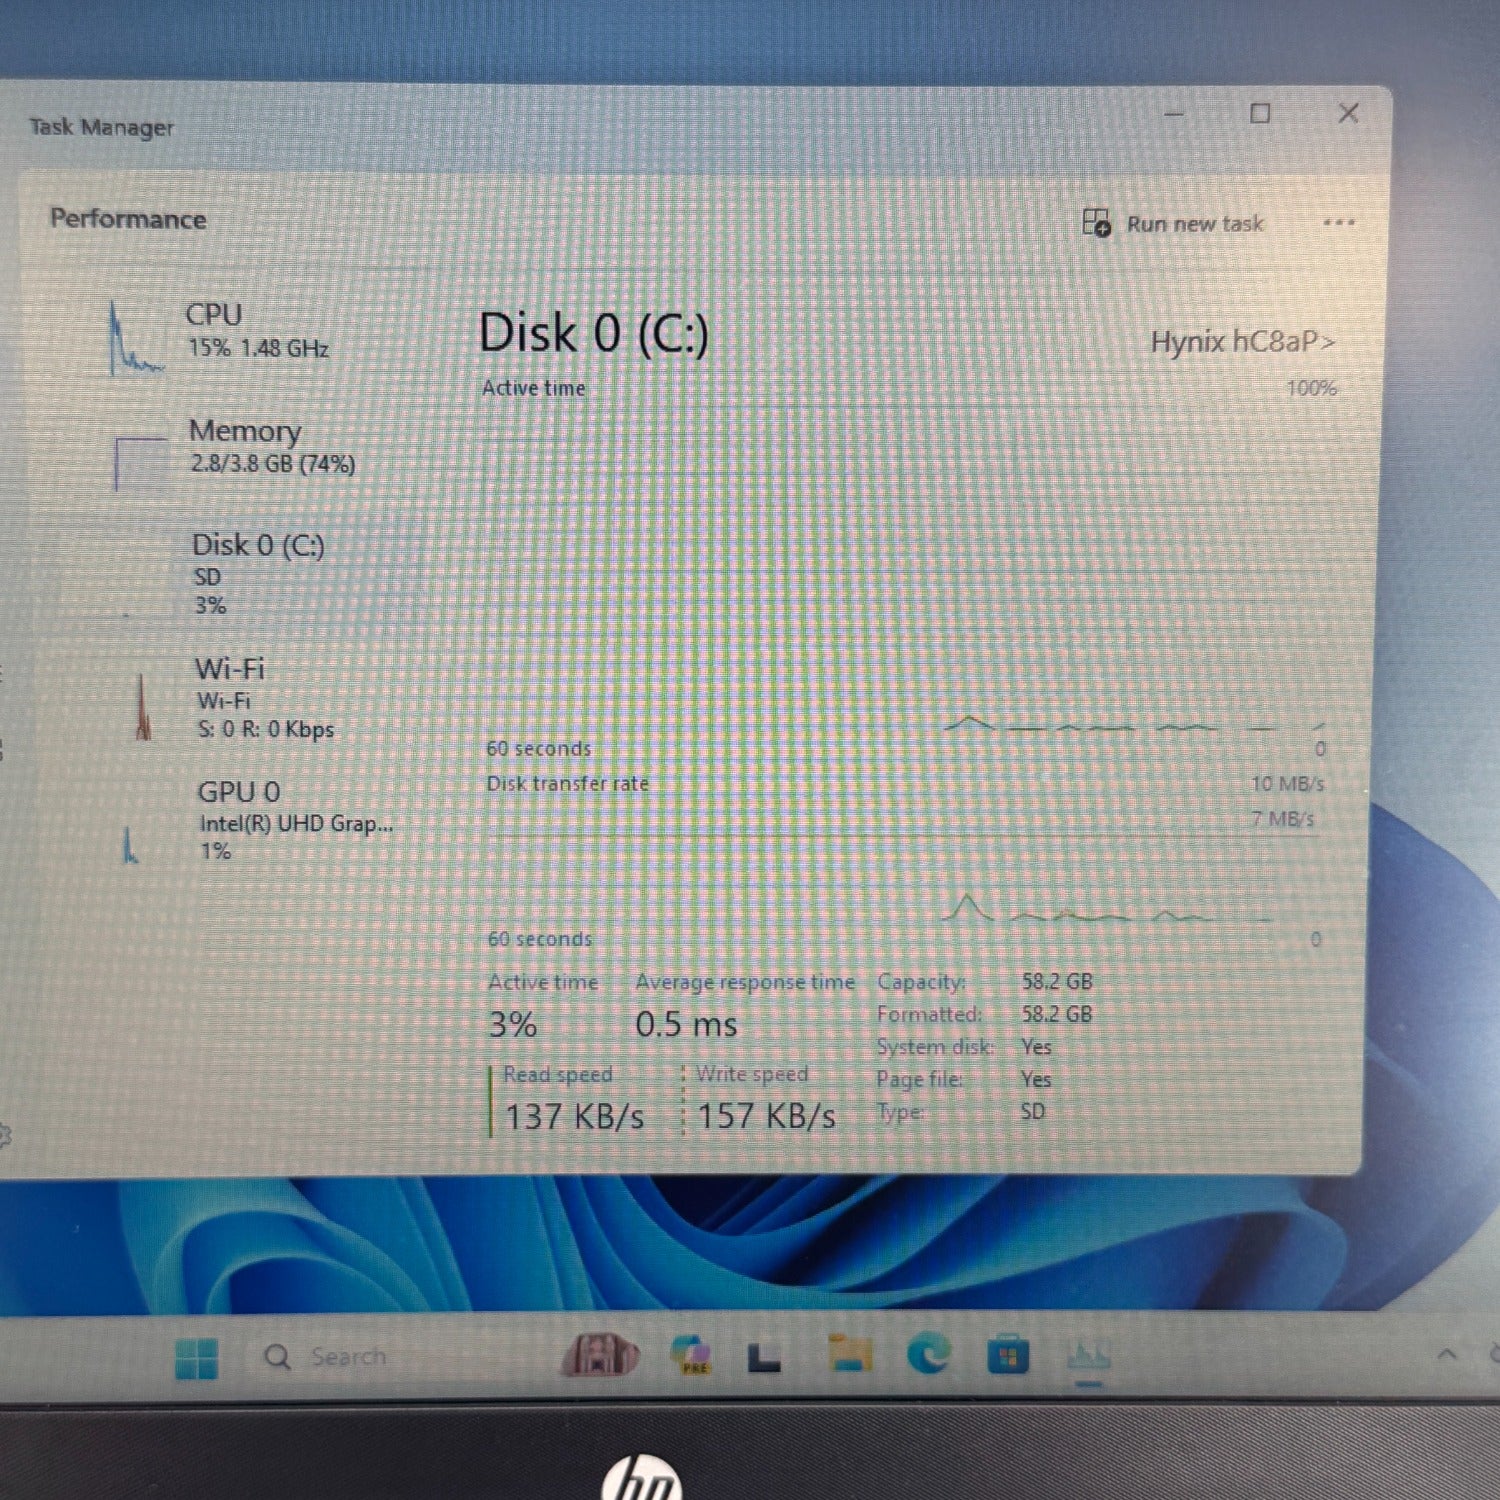1500x1500 pixels.
Task: Select Disk 0 (C:) in sidebar
Action: tap(255, 573)
